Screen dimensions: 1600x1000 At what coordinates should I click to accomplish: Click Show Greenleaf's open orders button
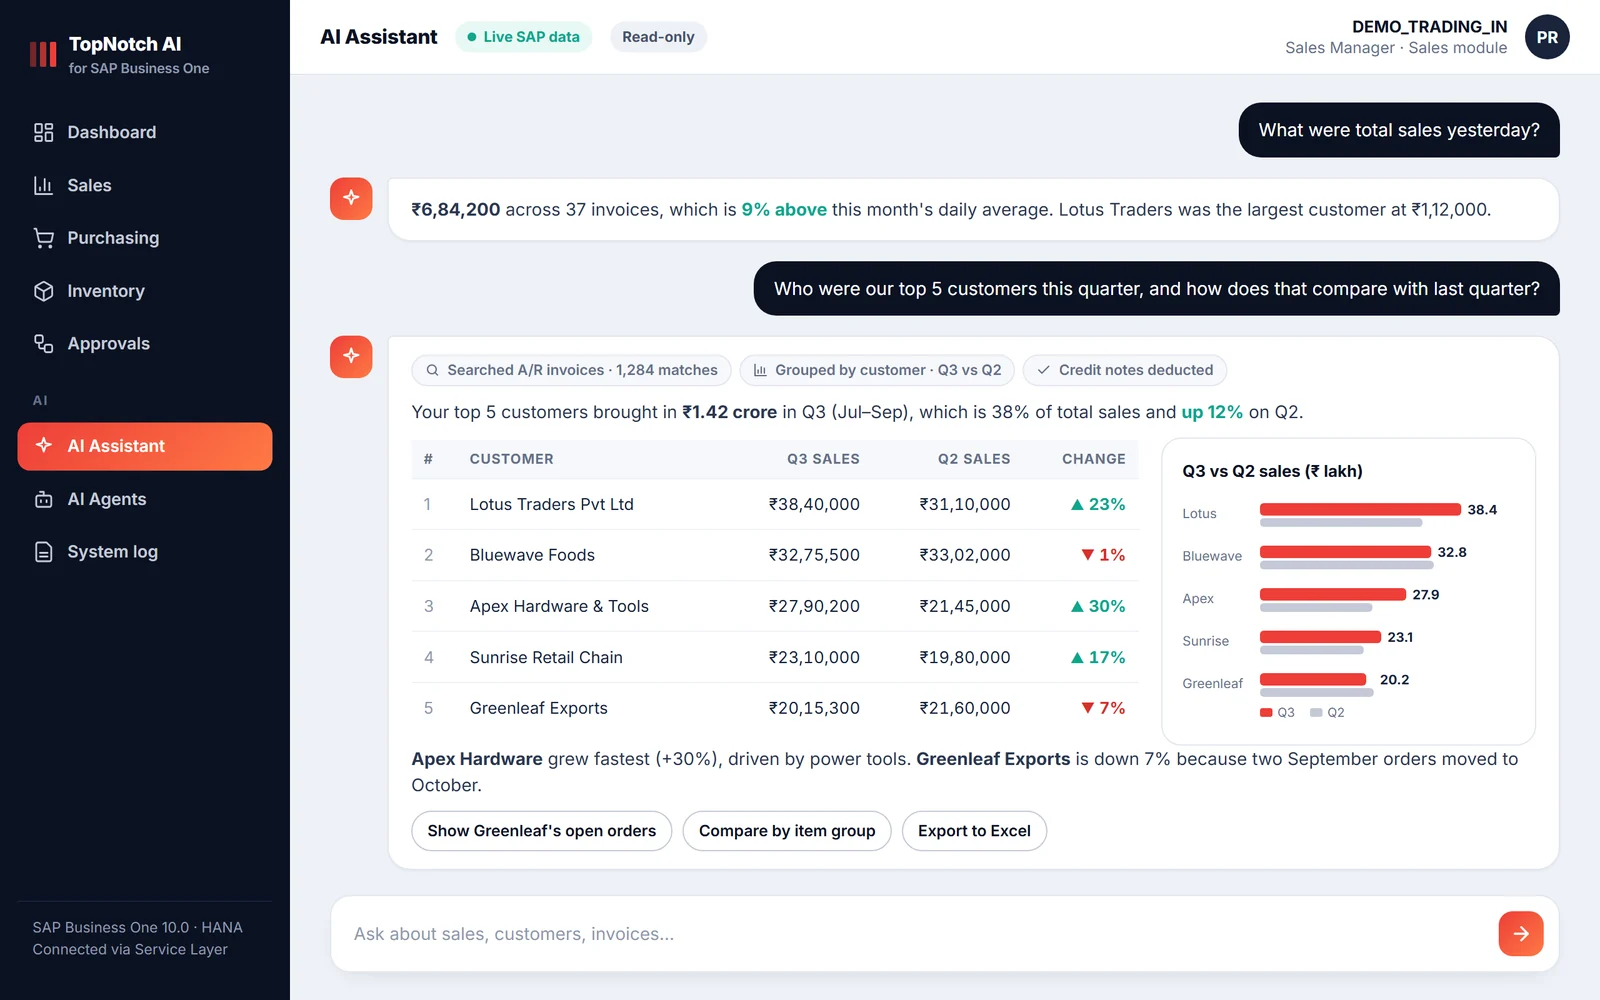tap(542, 831)
